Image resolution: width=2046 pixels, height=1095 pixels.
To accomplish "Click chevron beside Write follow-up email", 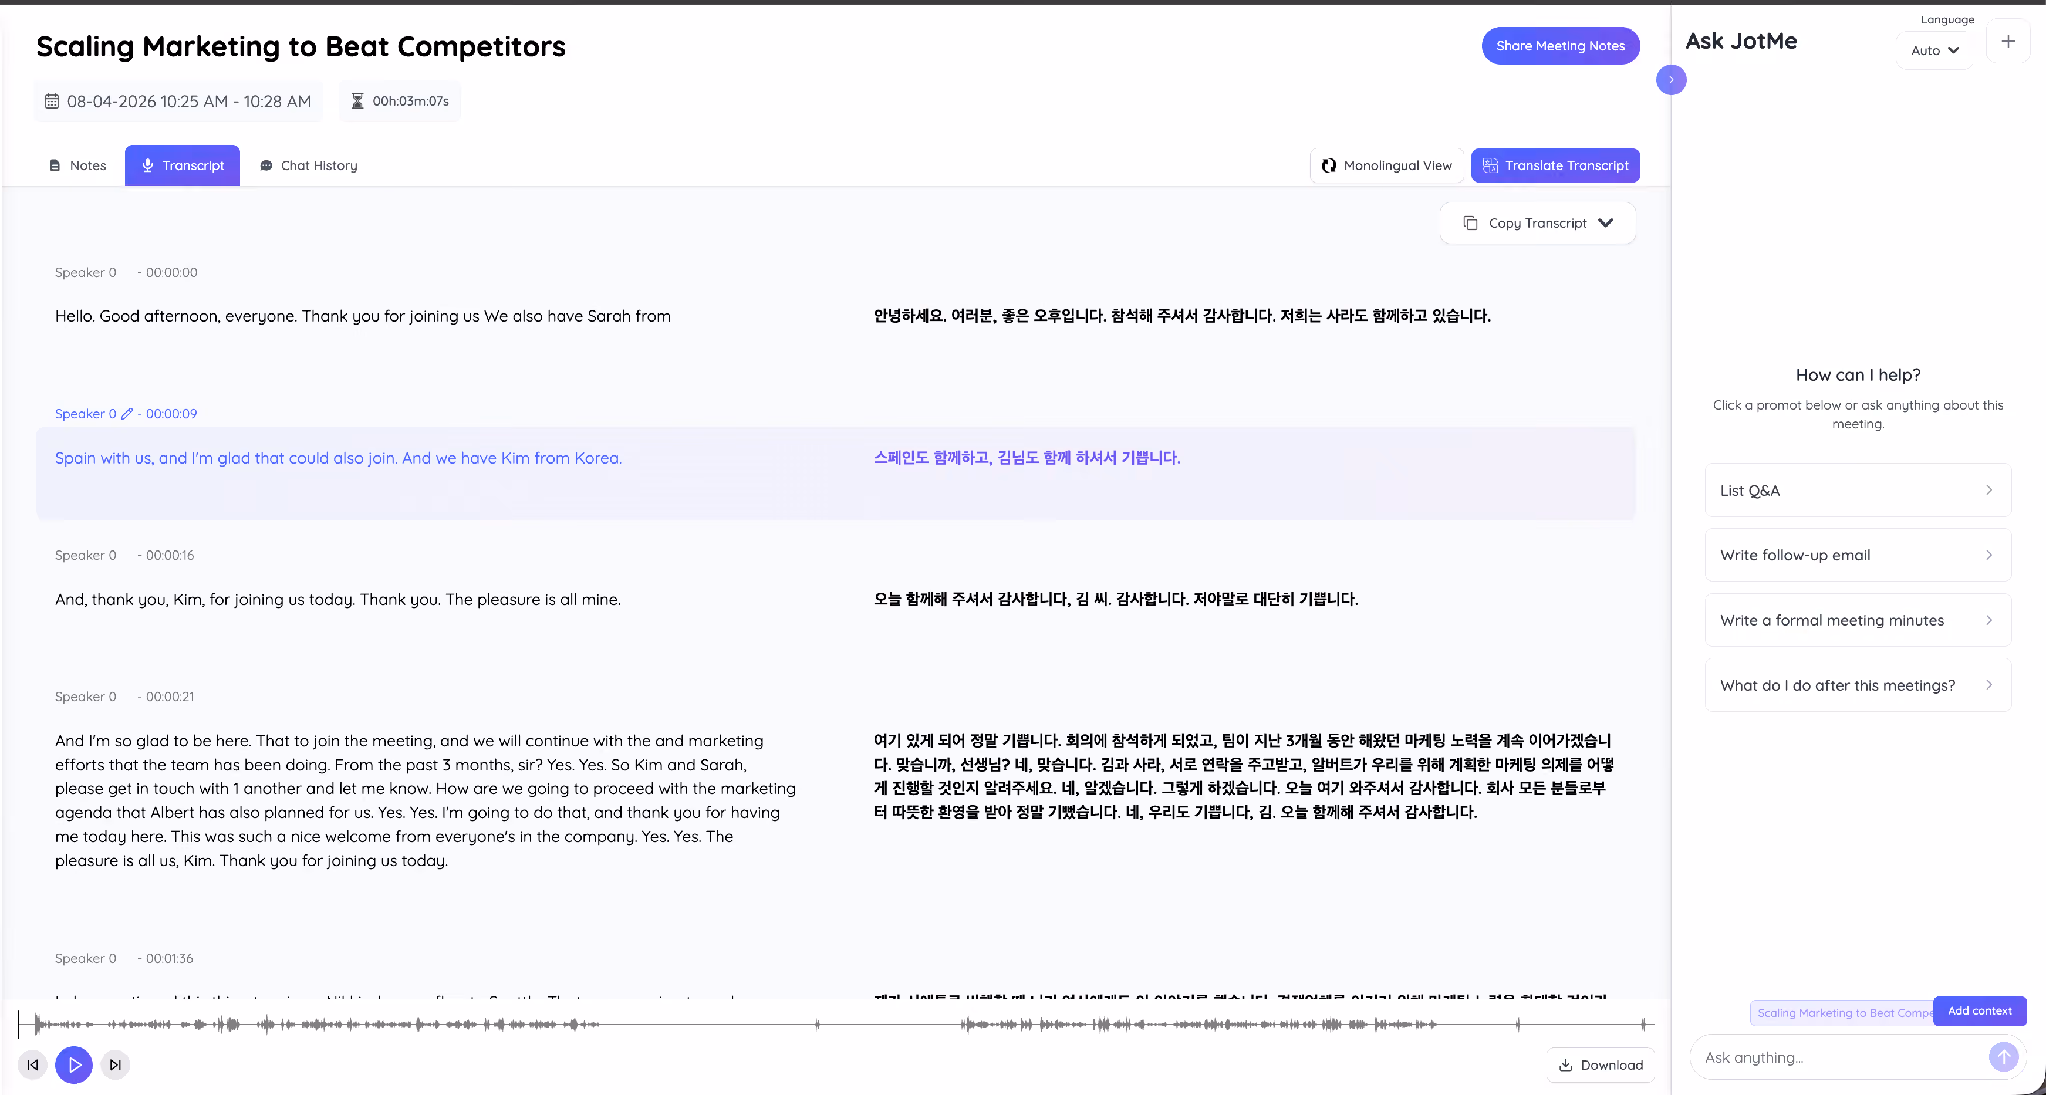I will point(1989,555).
